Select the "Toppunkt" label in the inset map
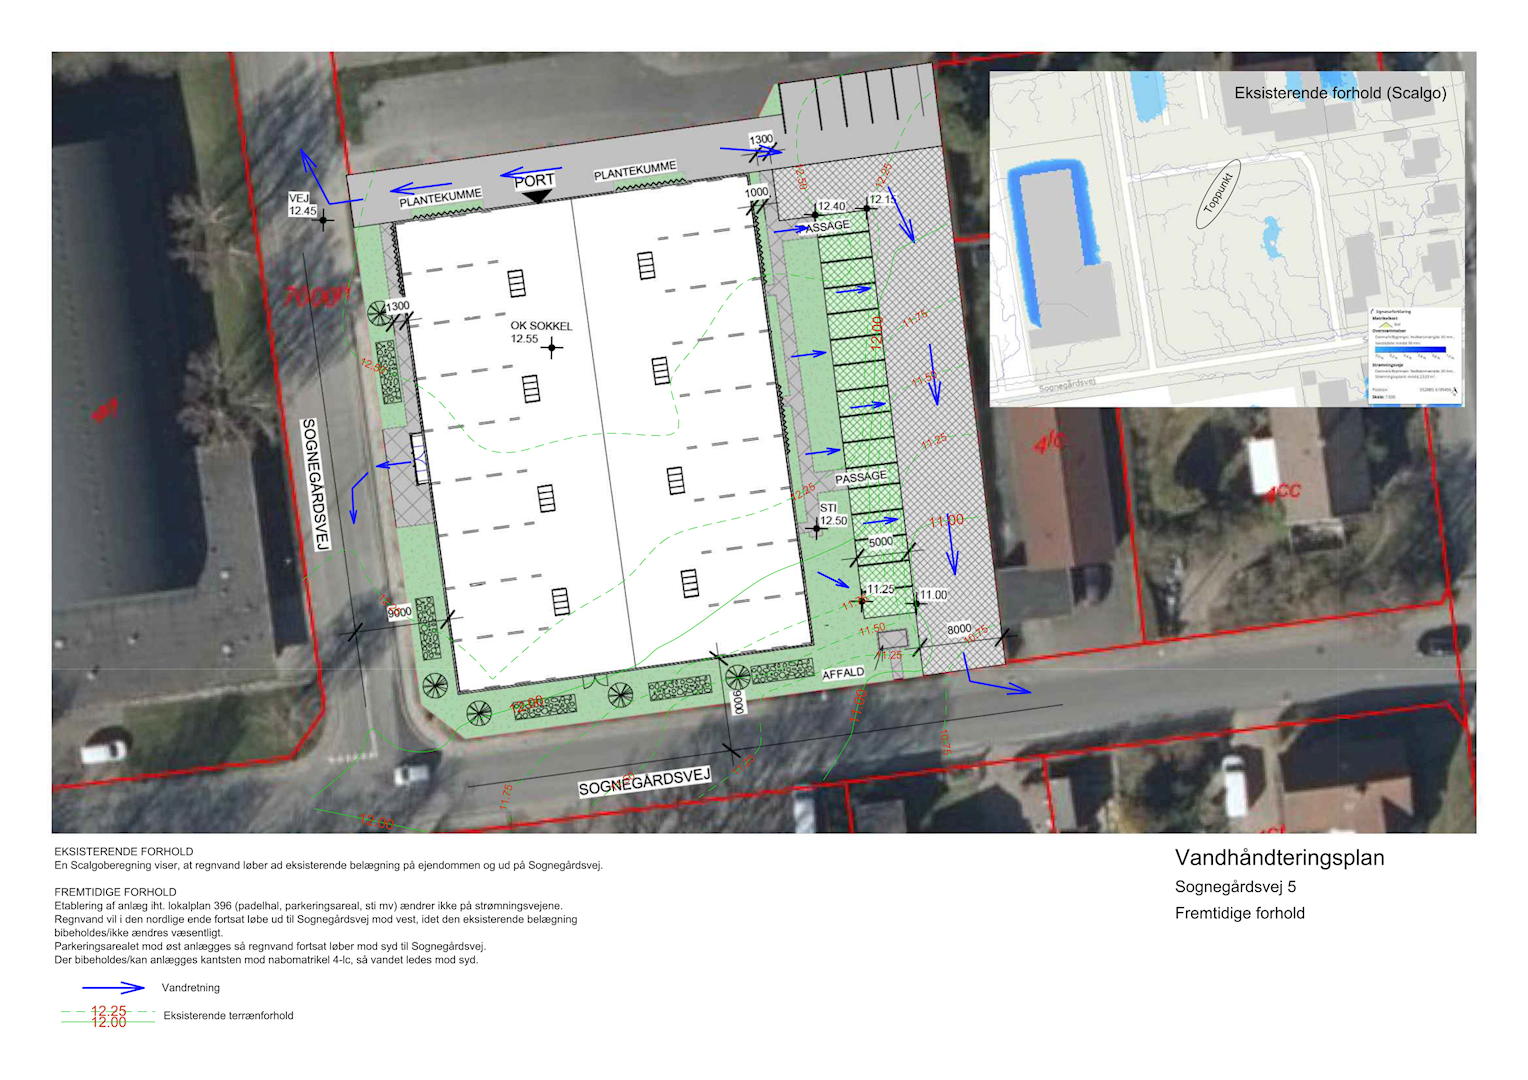Viewport: 1528px width, 1080px height. click(1219, 193)
